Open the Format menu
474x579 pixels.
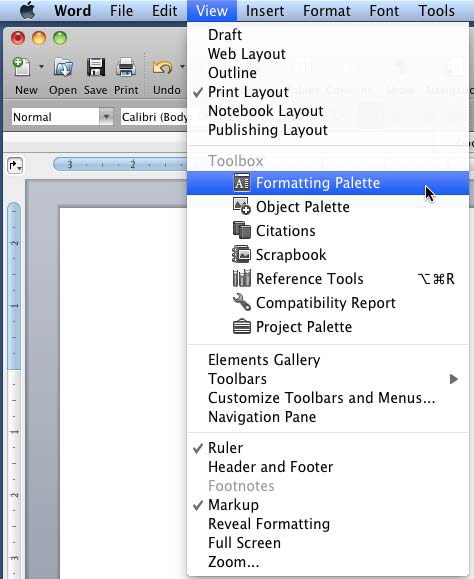(x=327, y=10)
